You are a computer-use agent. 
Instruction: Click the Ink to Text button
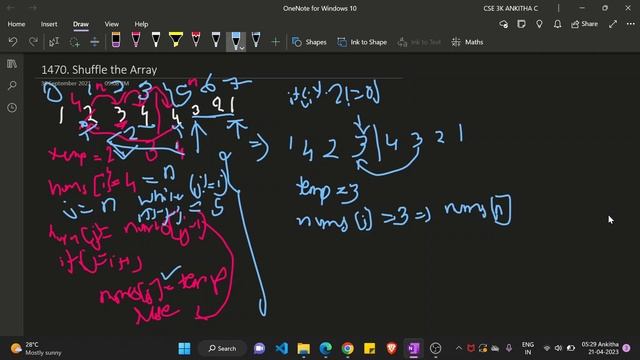tap(419, 42)
